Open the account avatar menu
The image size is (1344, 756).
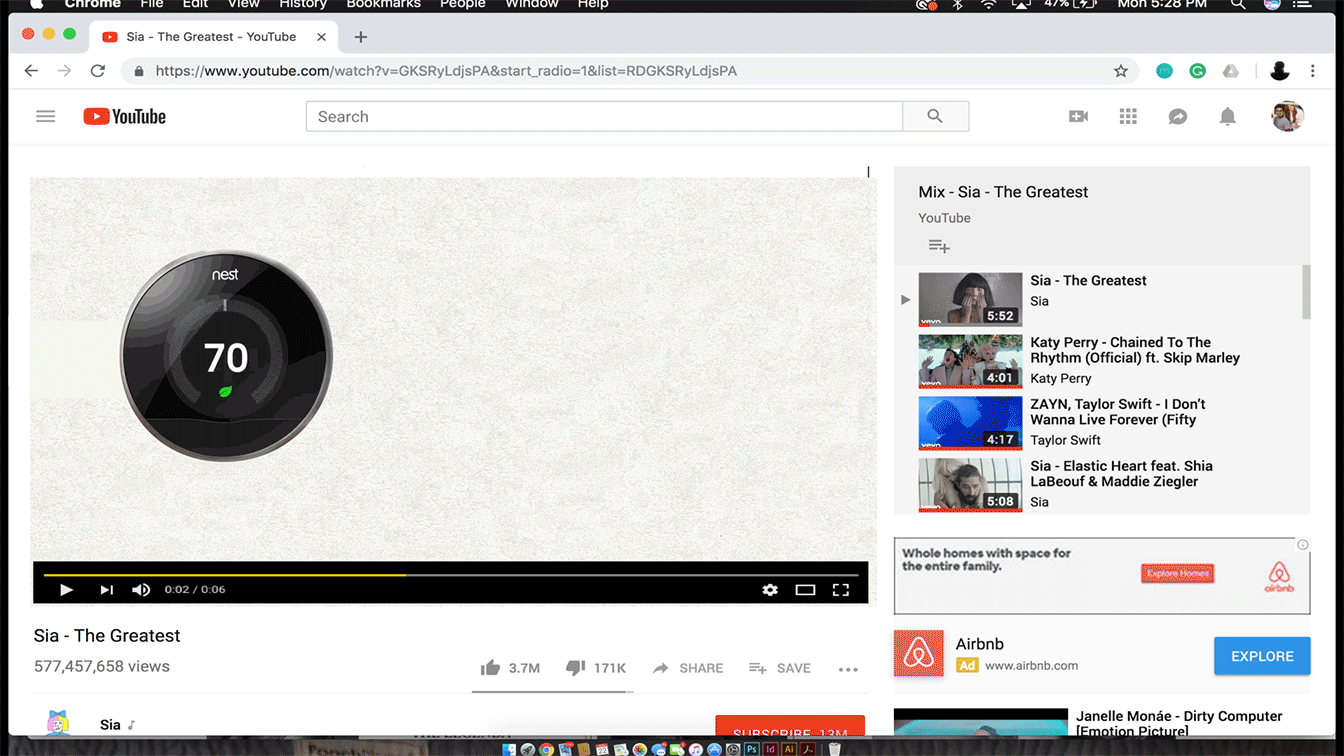1287,116
